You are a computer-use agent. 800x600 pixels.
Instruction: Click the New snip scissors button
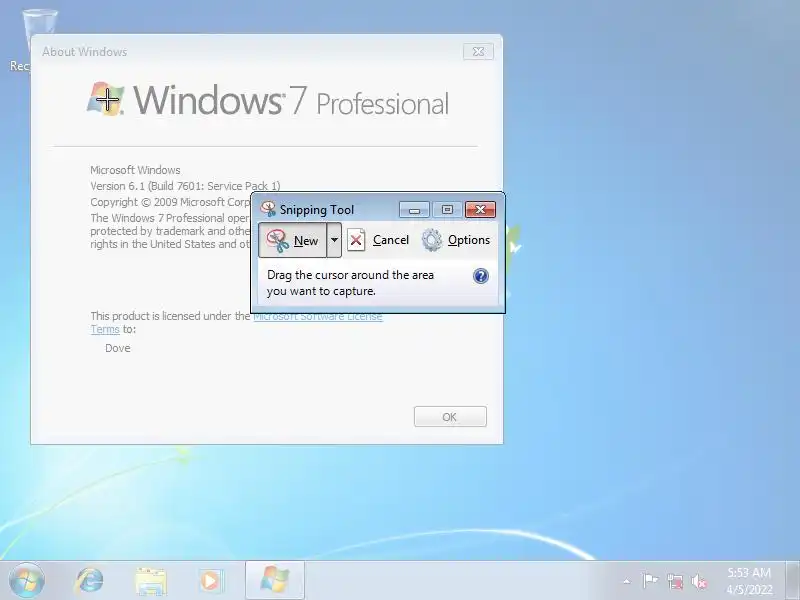click(292, 240)
